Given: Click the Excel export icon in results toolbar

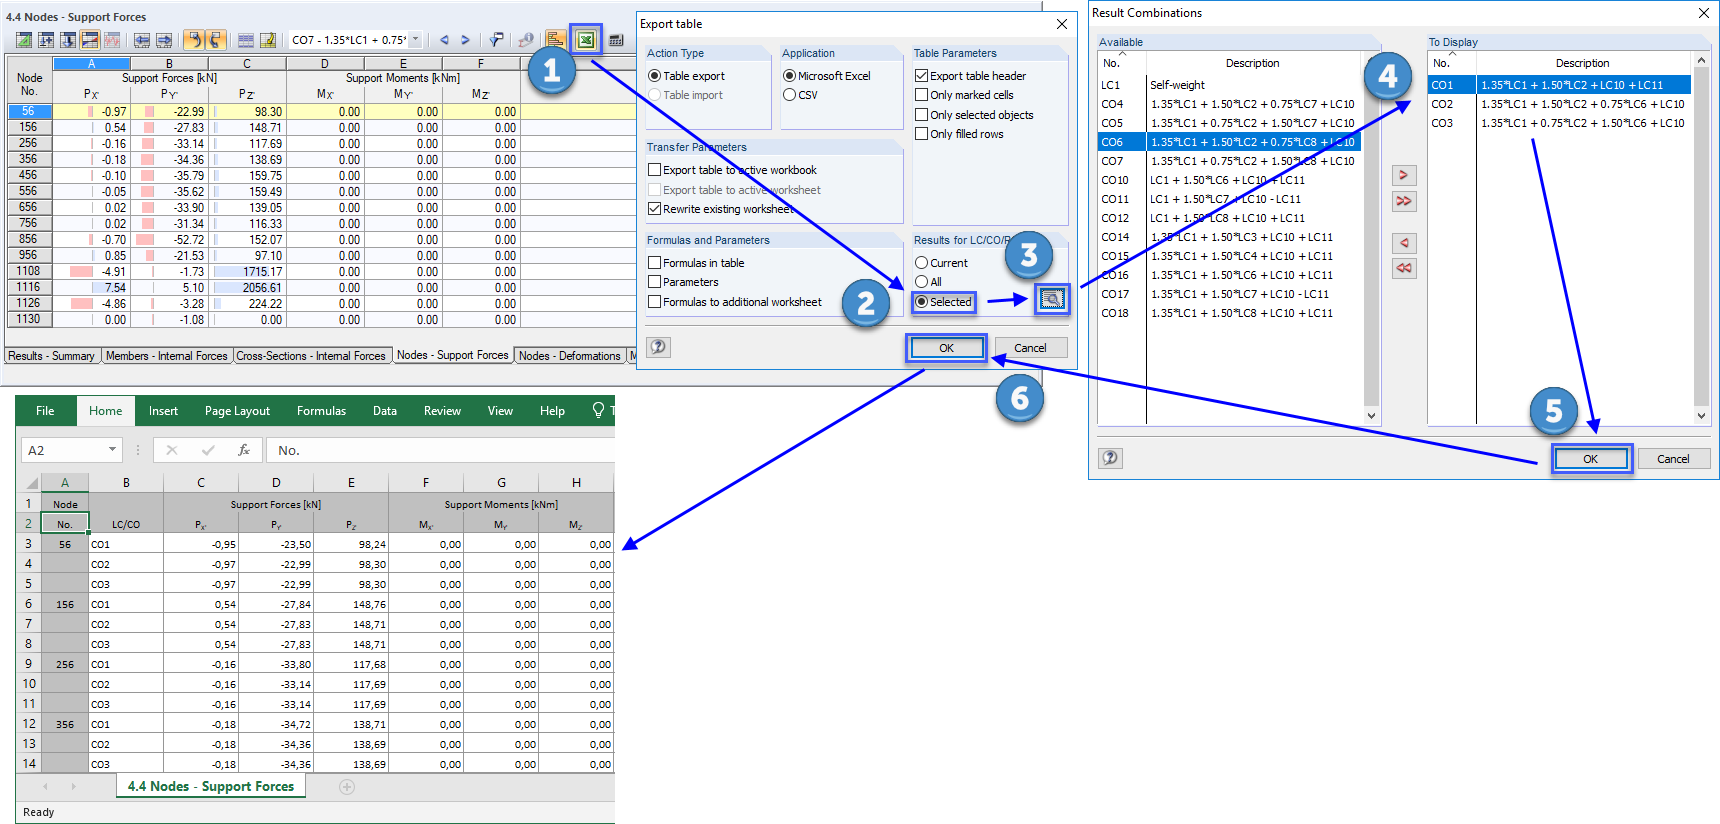Looking at the screenshot, I should (586, 40).
